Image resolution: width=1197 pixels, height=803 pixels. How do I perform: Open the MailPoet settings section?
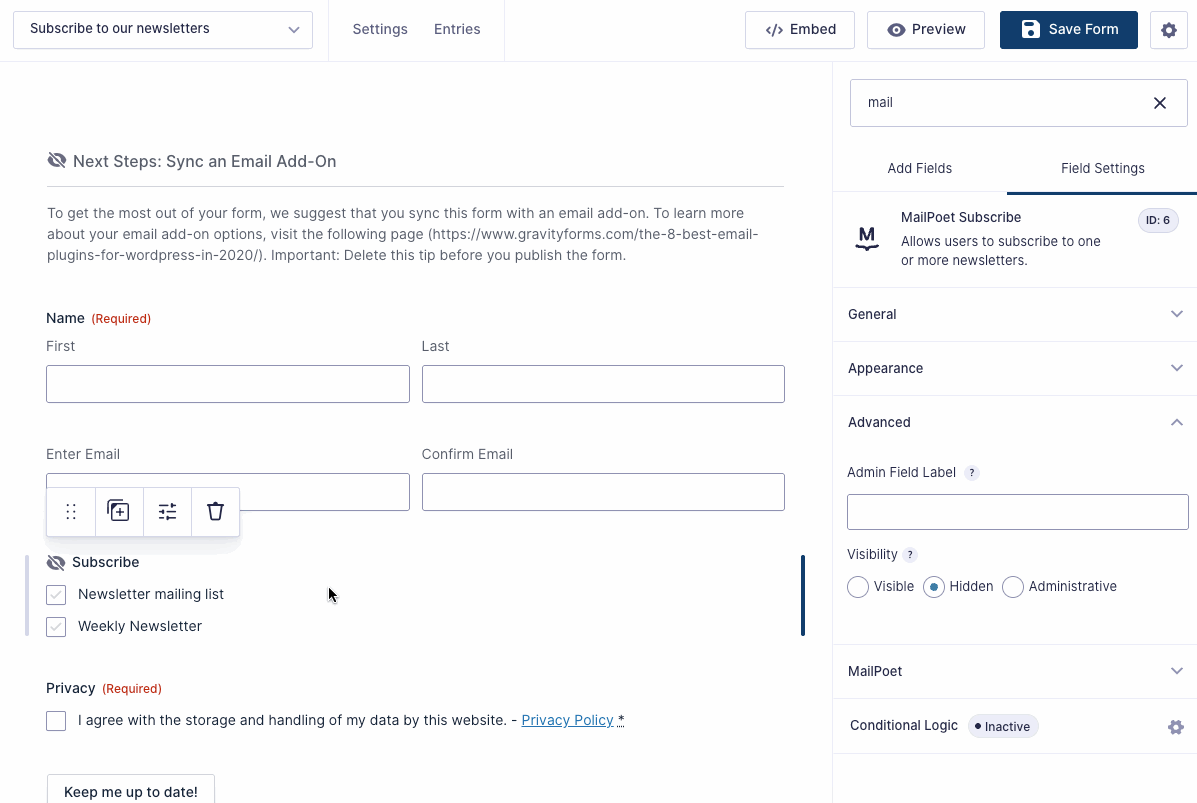1014,671
